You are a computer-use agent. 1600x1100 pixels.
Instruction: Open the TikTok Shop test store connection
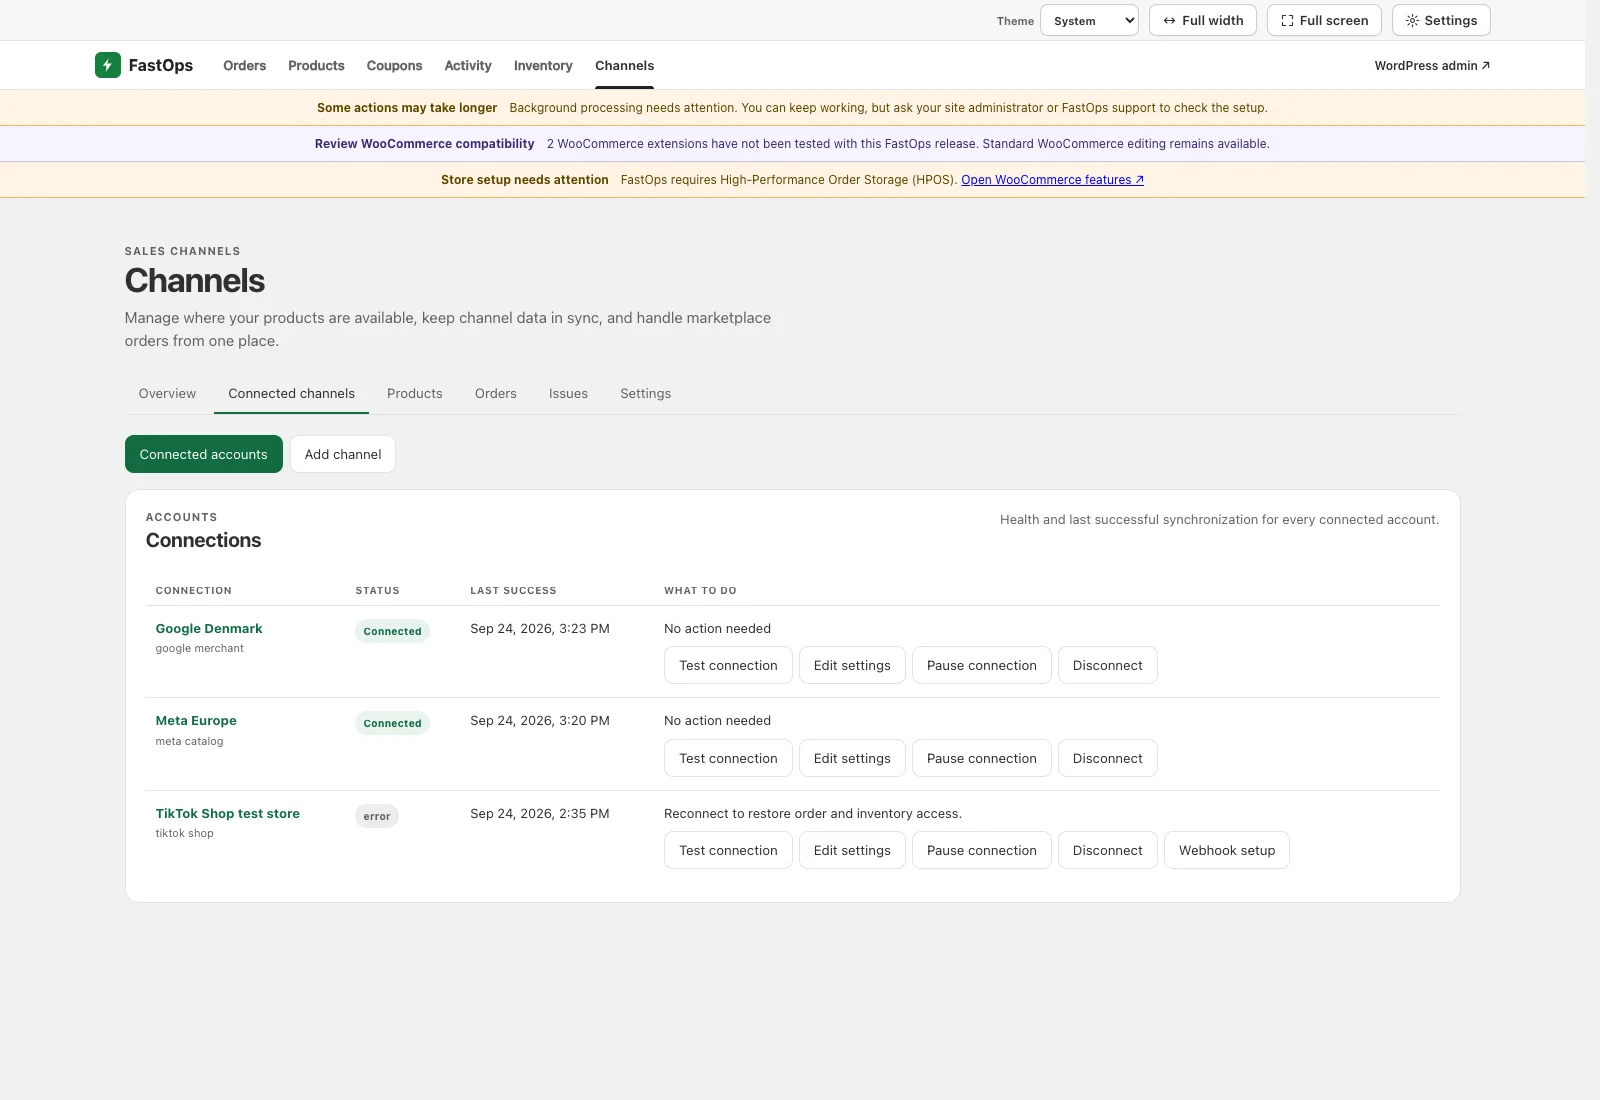[x=227, y=814]
